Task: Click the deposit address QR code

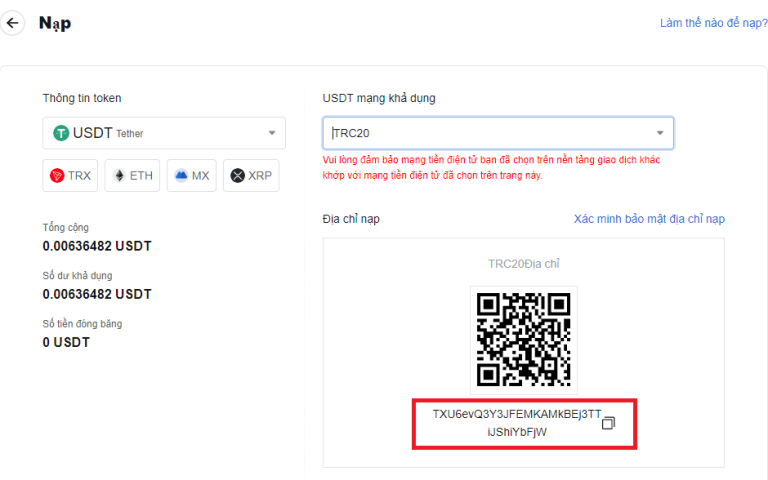Action: (x=524, y=339)
